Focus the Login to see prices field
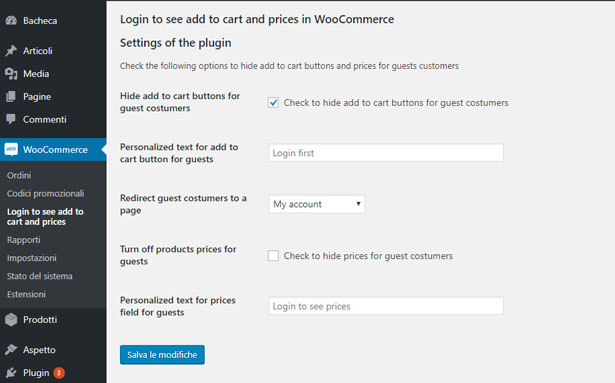The height and width of the screenshot is (383, 615). click(386, 306)
